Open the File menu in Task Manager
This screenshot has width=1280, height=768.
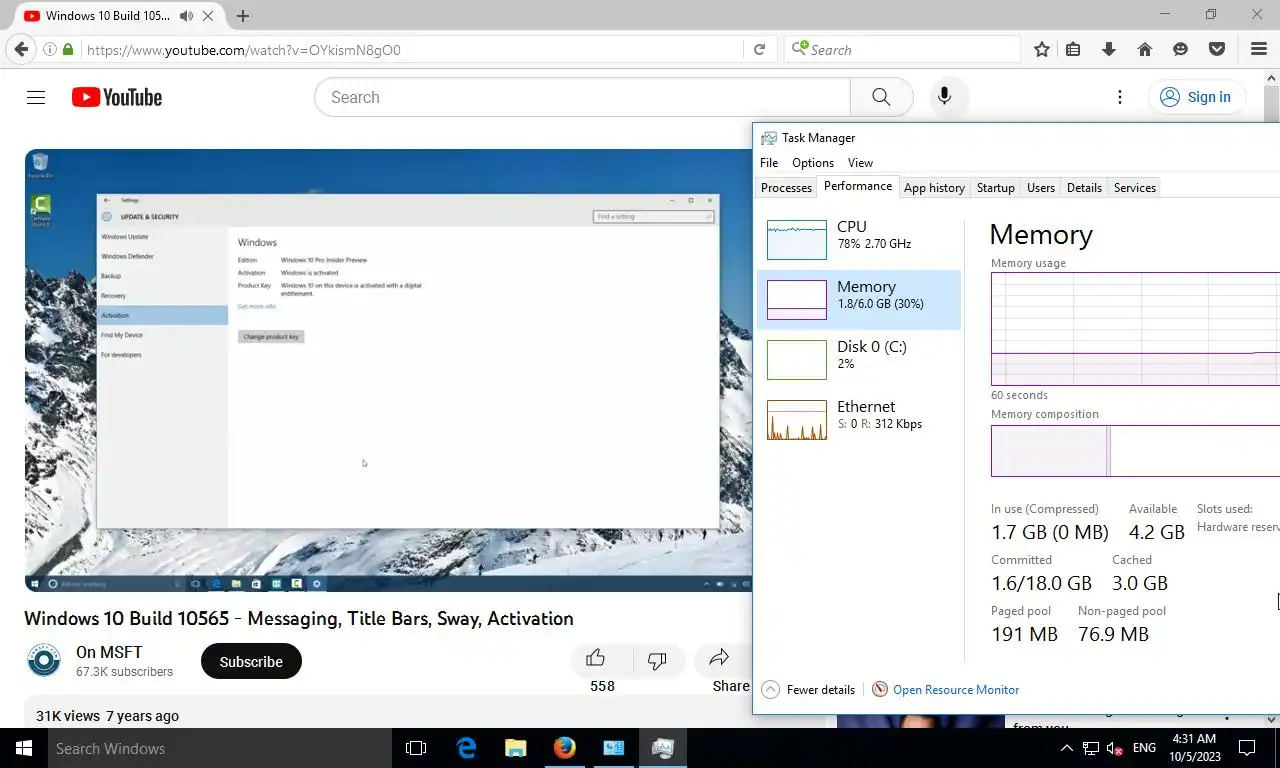tap(769, 163)
